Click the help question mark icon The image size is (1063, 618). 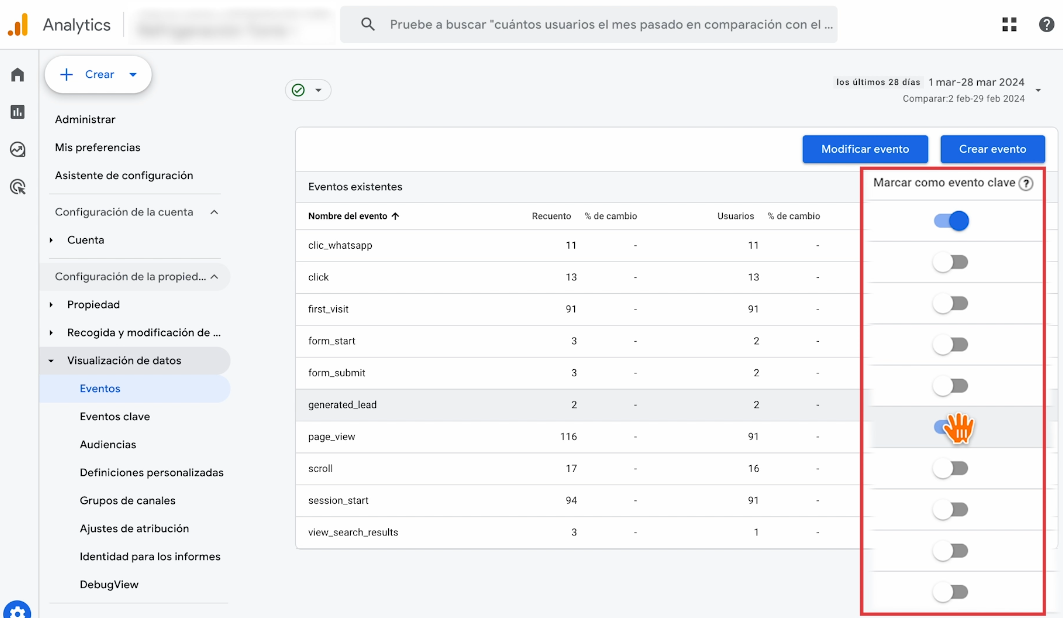point(1046,25)
